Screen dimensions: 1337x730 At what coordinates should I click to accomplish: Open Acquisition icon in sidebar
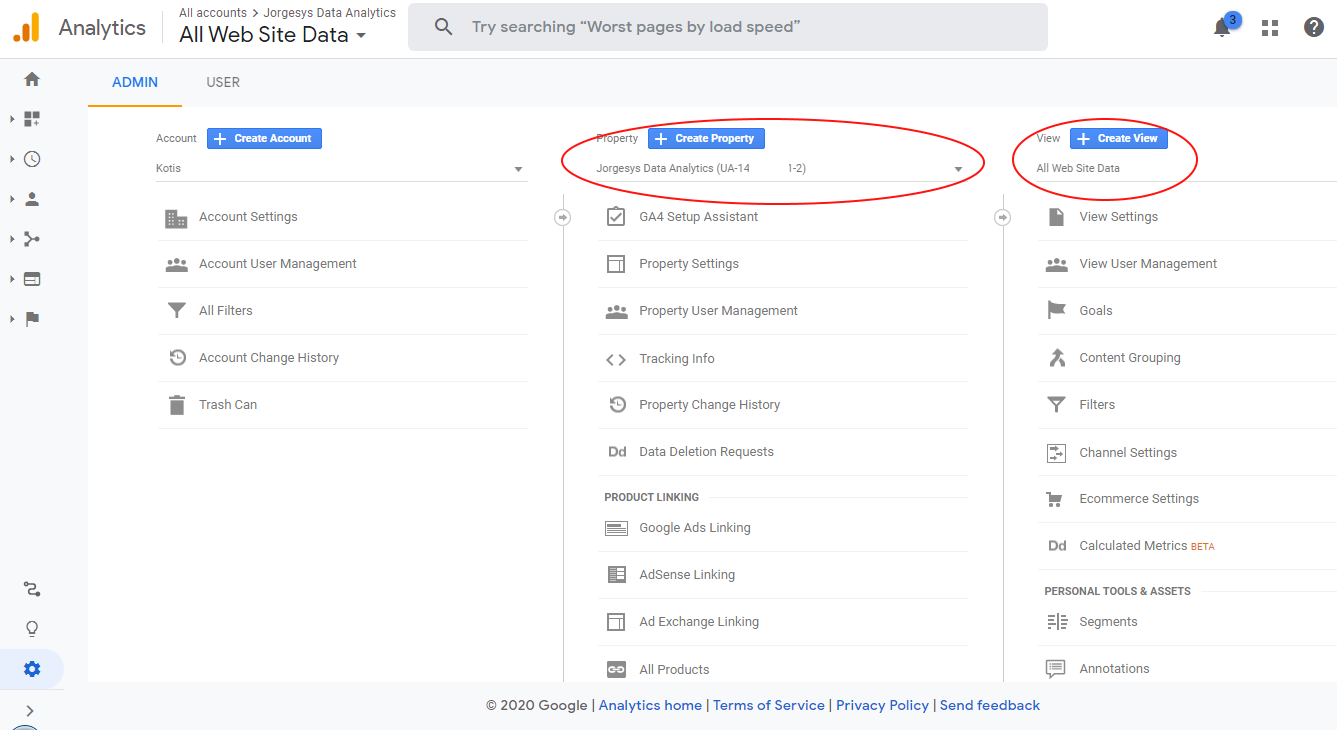click(32, 239)
